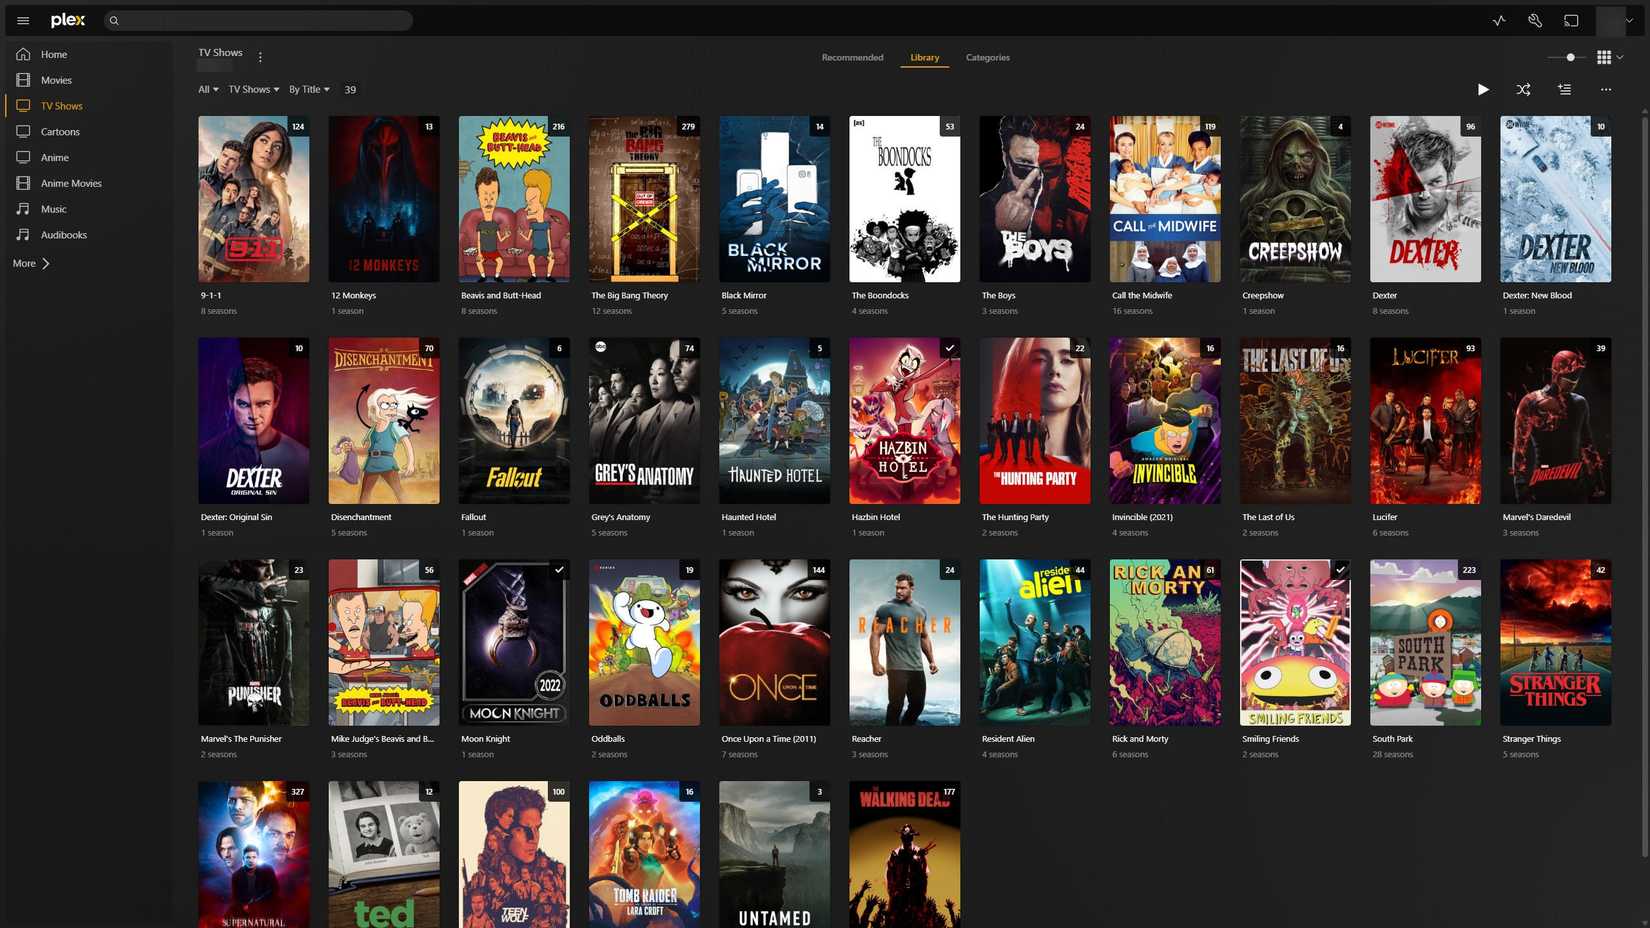Play all TV shows
This screenshot has height=928, width=1650.
coord(1483,90)
